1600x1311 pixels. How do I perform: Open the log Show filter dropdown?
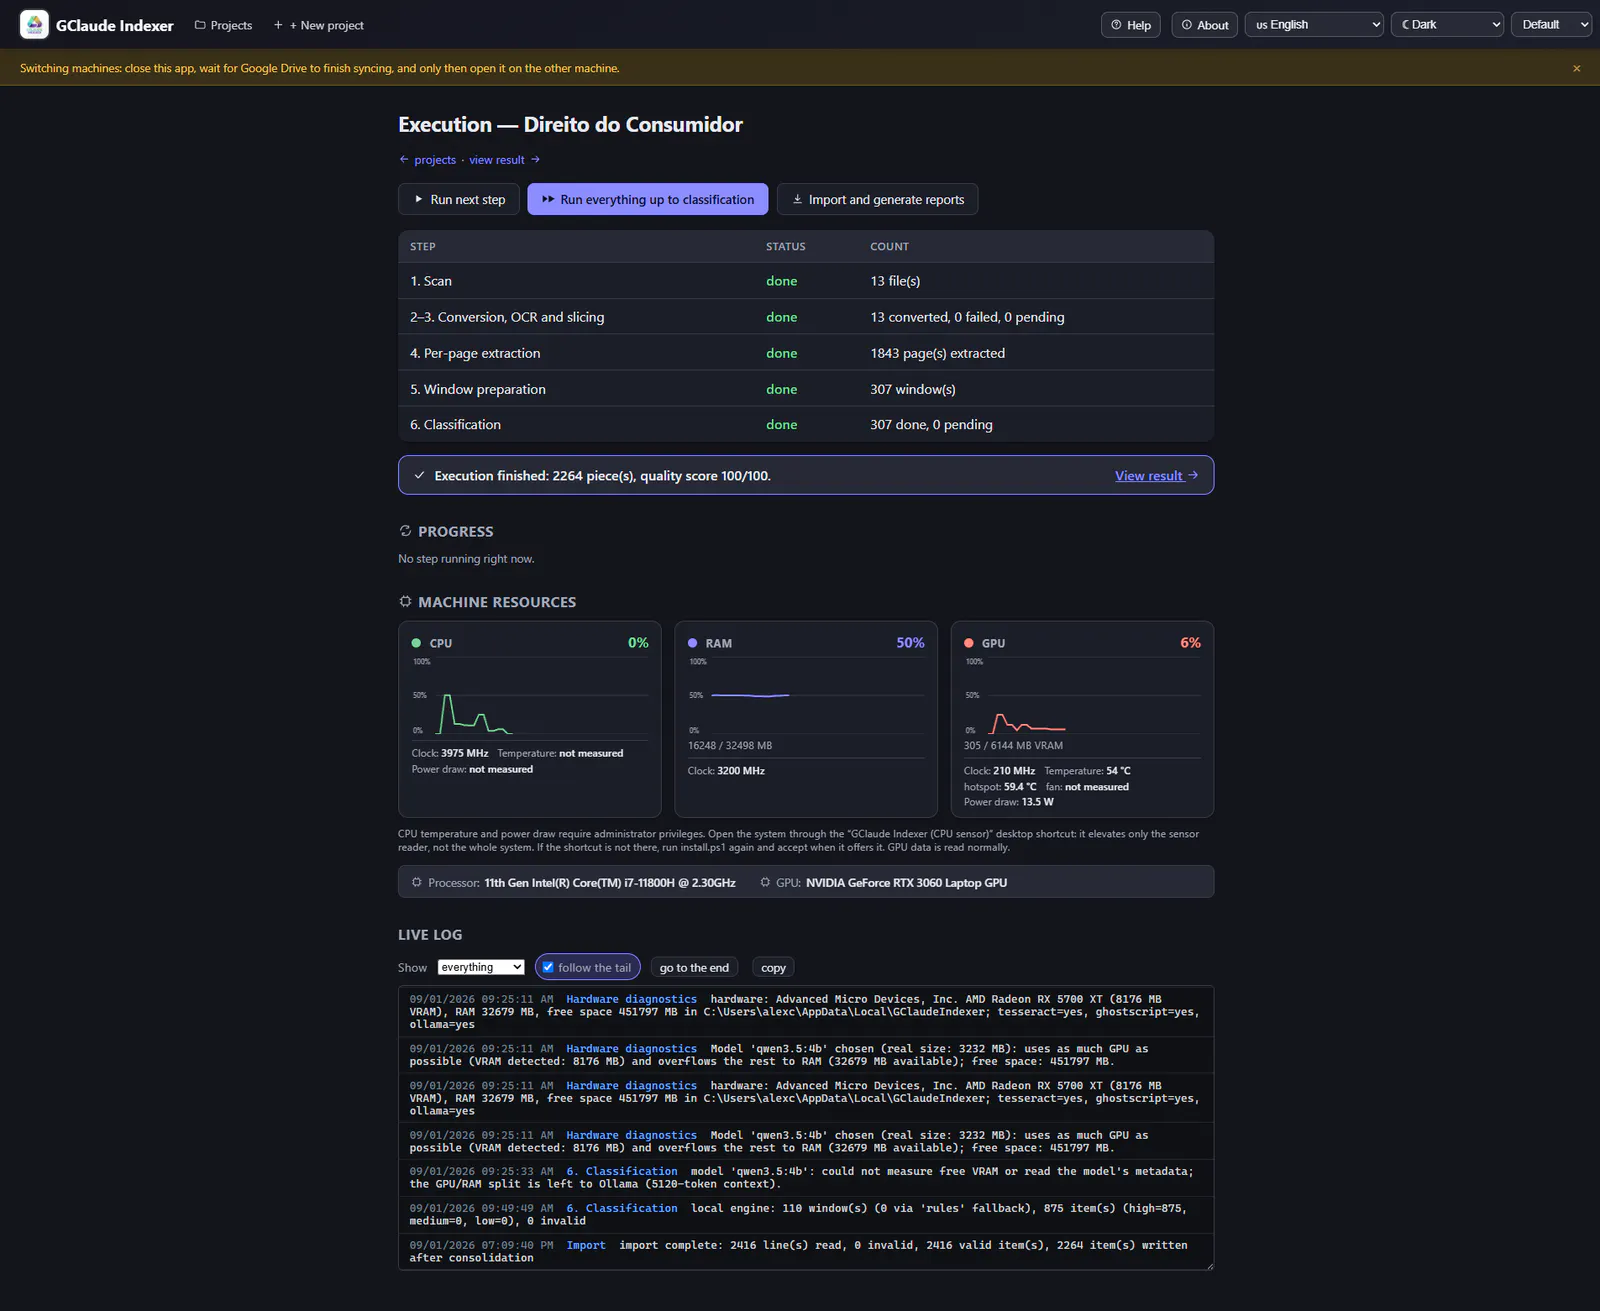point(481,967)
